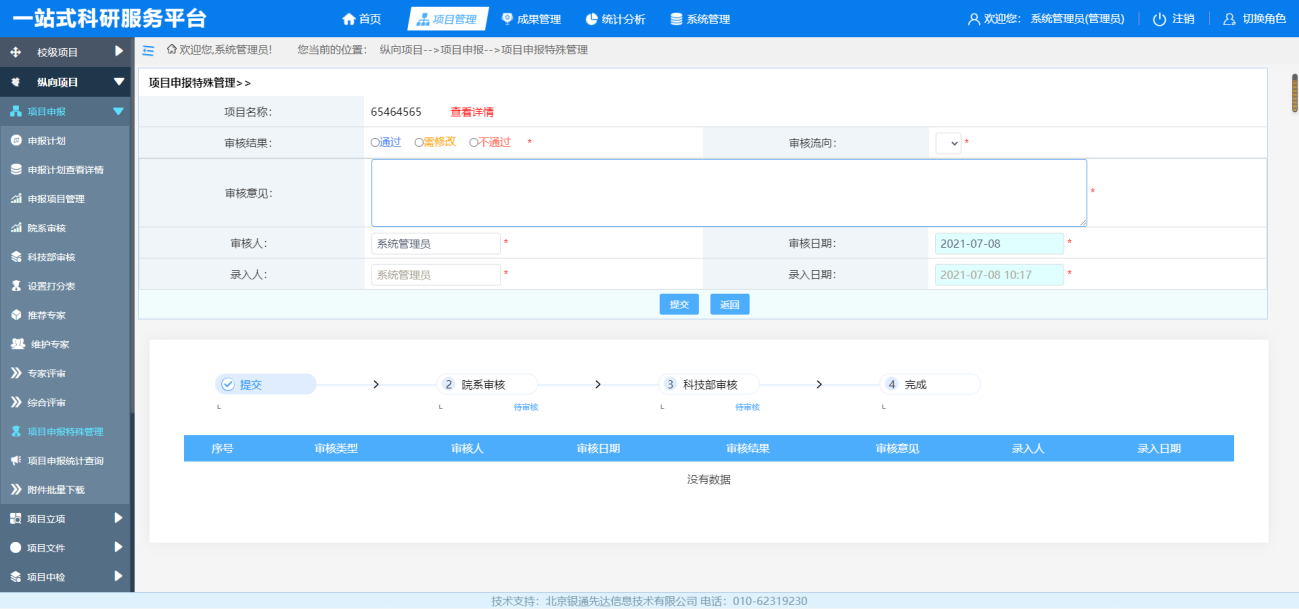The width and height of the screenshot is (1299, 609).
Task: Click 待审核 under 科技部审核 step
Action: click(748, 407)
